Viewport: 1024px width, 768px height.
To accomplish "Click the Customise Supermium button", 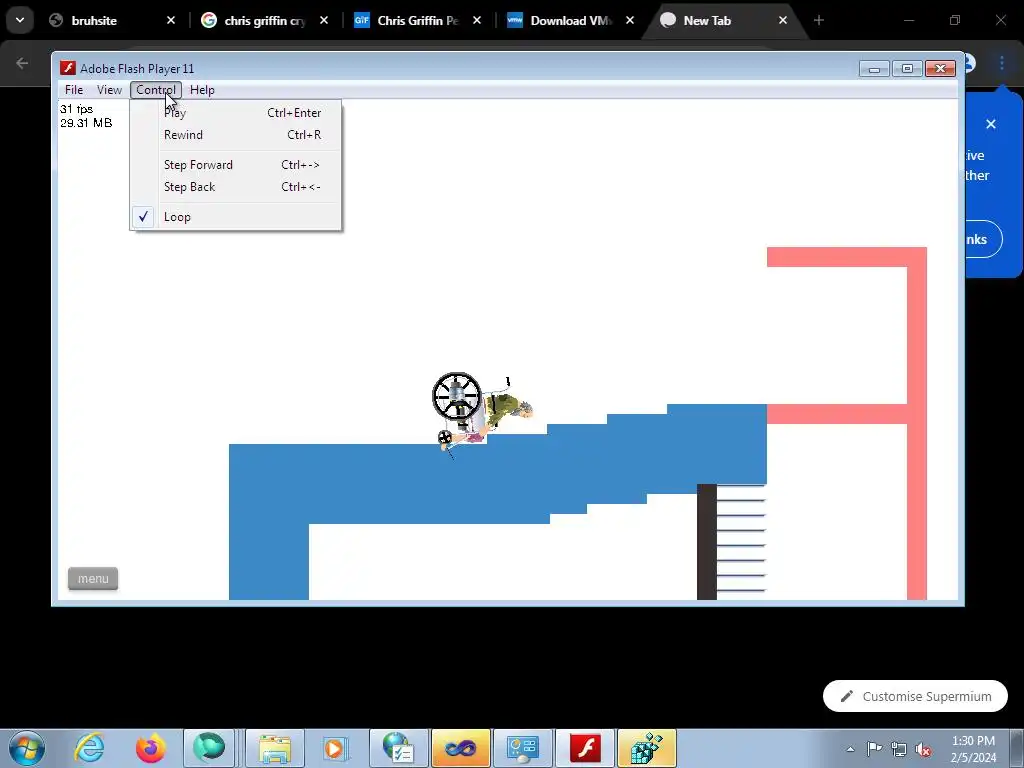I will (915, 696).
